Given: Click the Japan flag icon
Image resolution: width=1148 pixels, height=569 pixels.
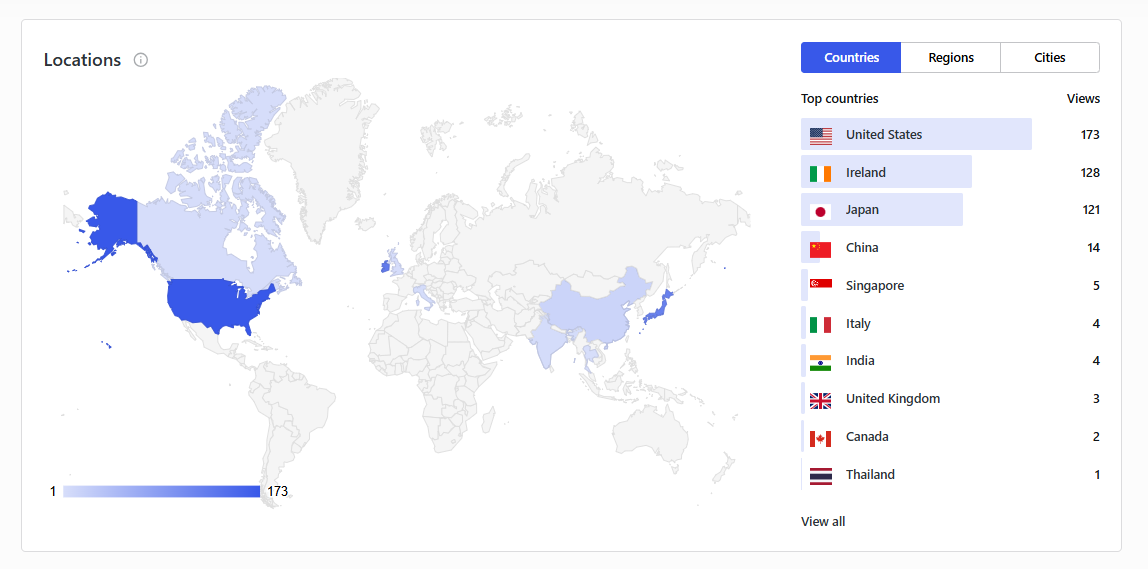Looking at the screenshot, I should (x=820, y=211).
